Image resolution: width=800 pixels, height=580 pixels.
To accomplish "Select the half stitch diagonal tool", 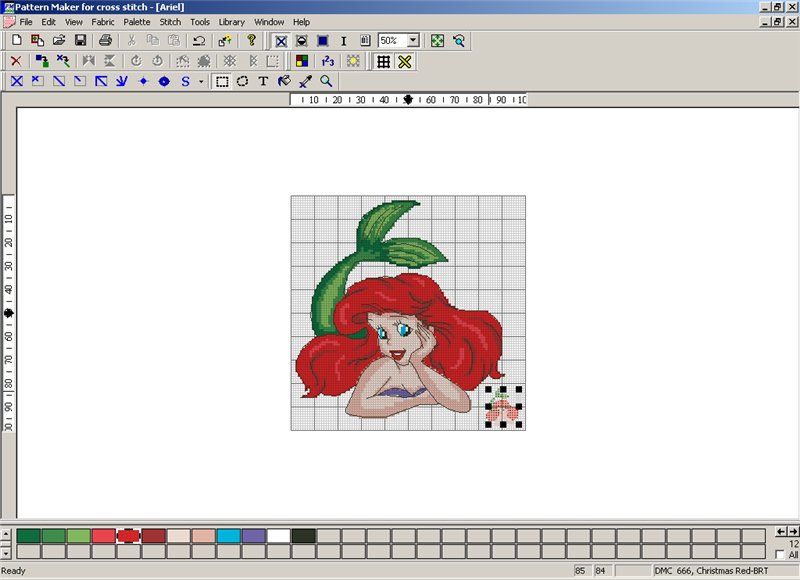I will (59, 81).
